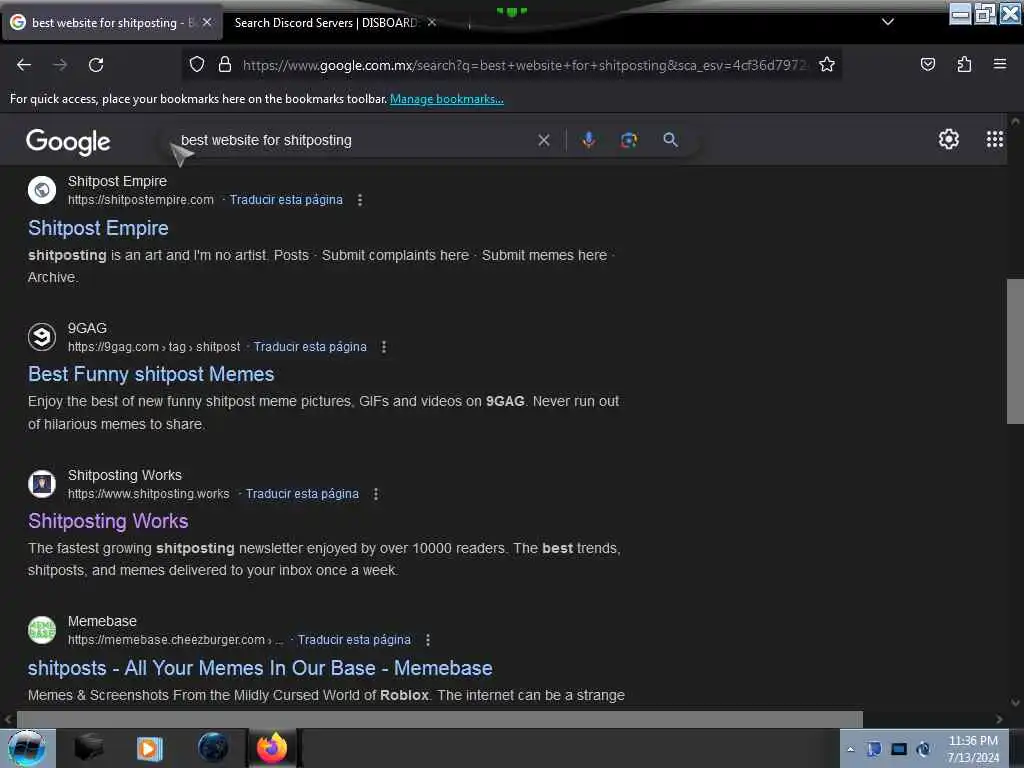Open the shield tracking protection icon
This screenshot has width=1024, height=768.
click(x=197, y=64)
